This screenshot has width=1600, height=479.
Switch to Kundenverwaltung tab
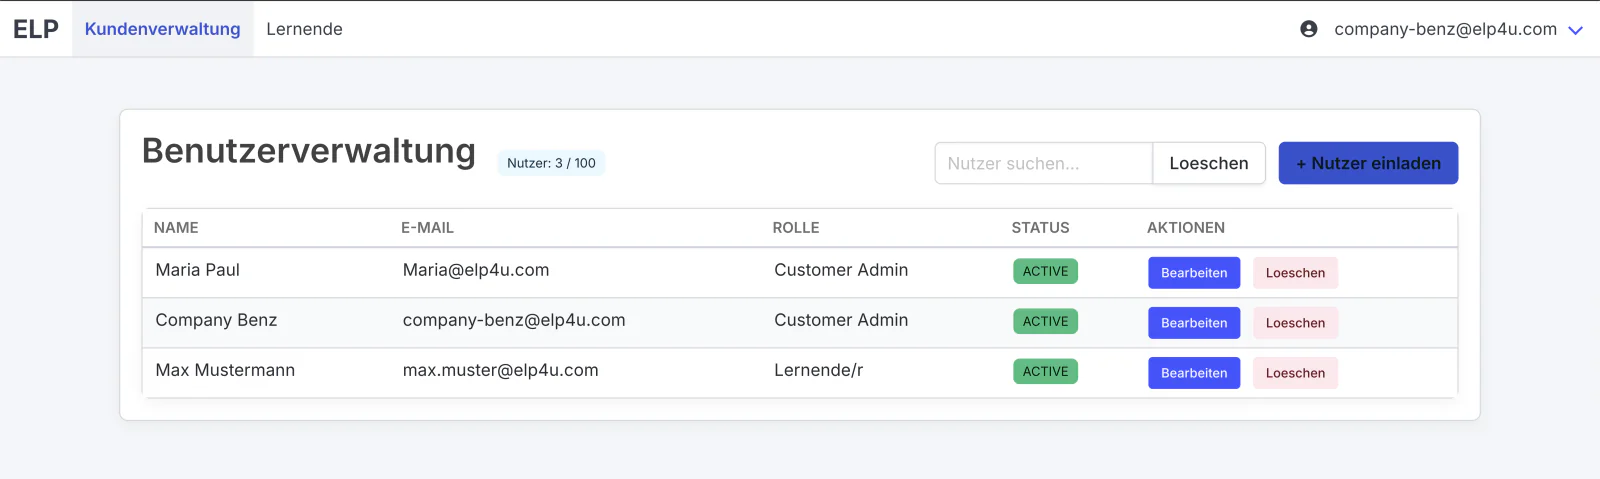163,29
